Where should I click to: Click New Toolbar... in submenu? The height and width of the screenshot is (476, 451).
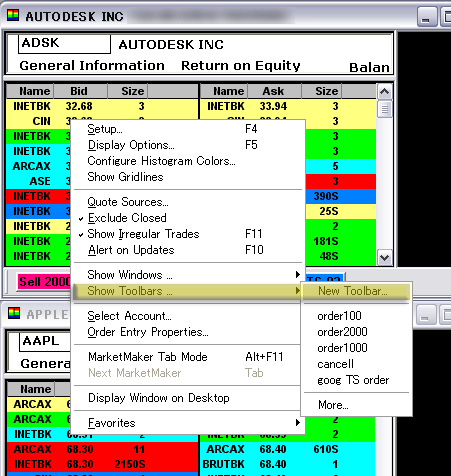tap(356, 291)
